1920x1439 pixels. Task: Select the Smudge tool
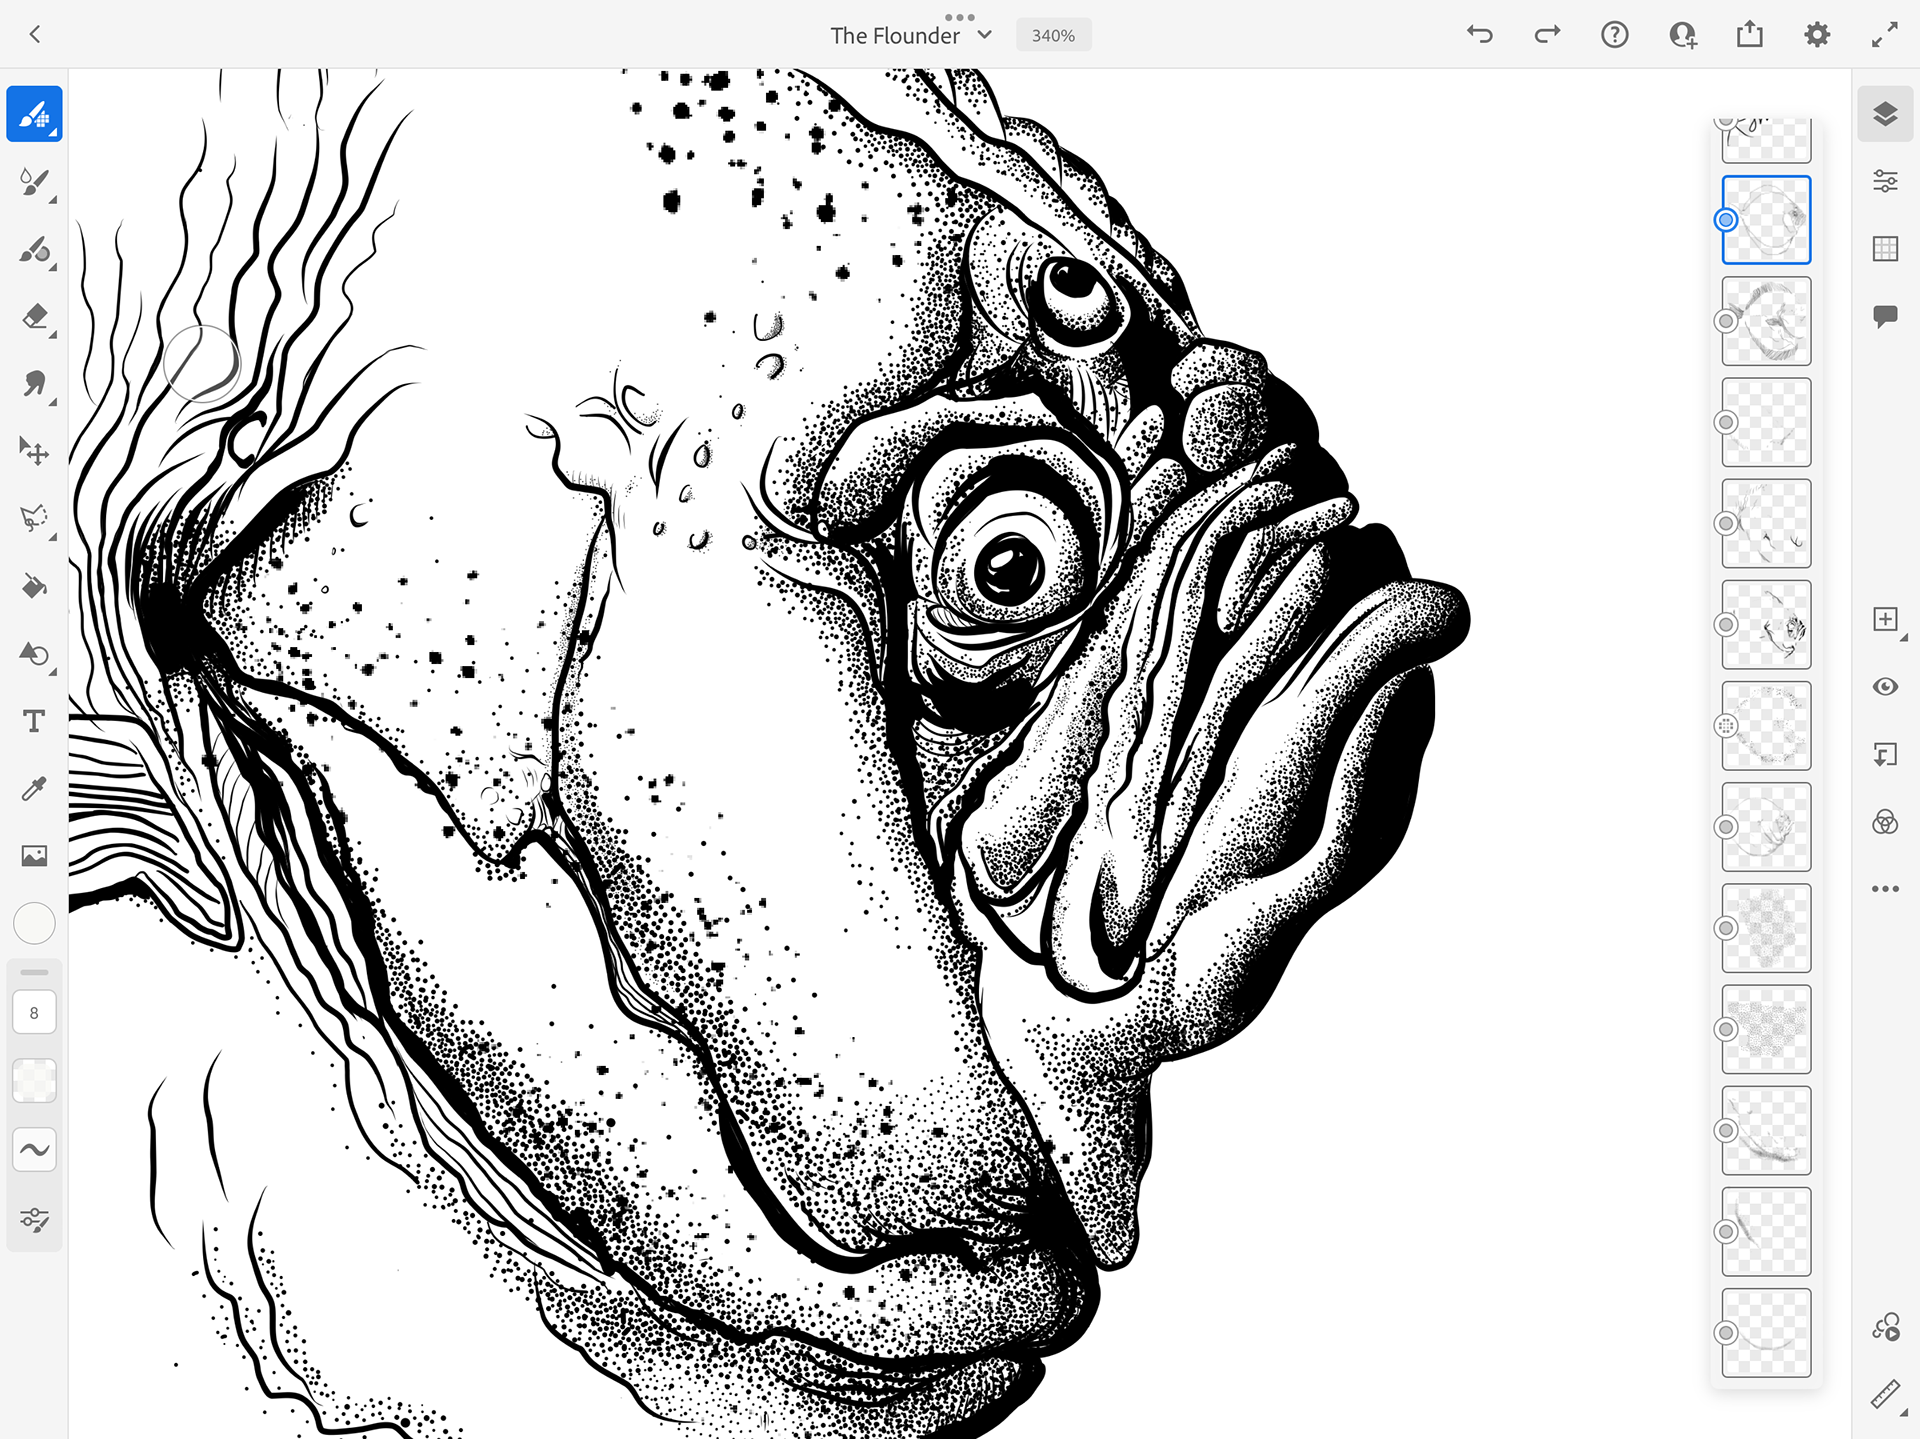(34, 385)
